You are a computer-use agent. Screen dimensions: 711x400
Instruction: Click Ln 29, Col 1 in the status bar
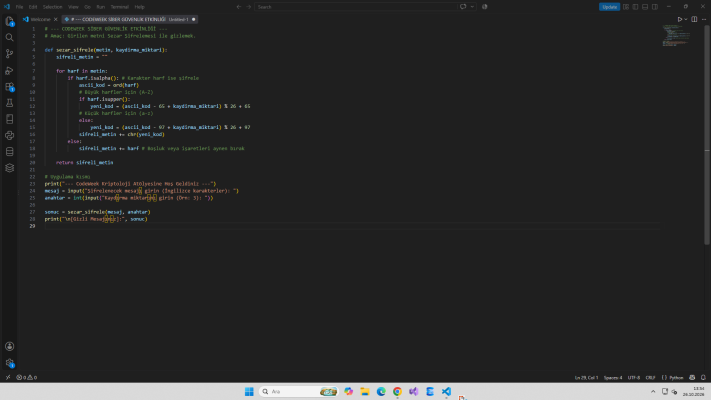[586, 377]
